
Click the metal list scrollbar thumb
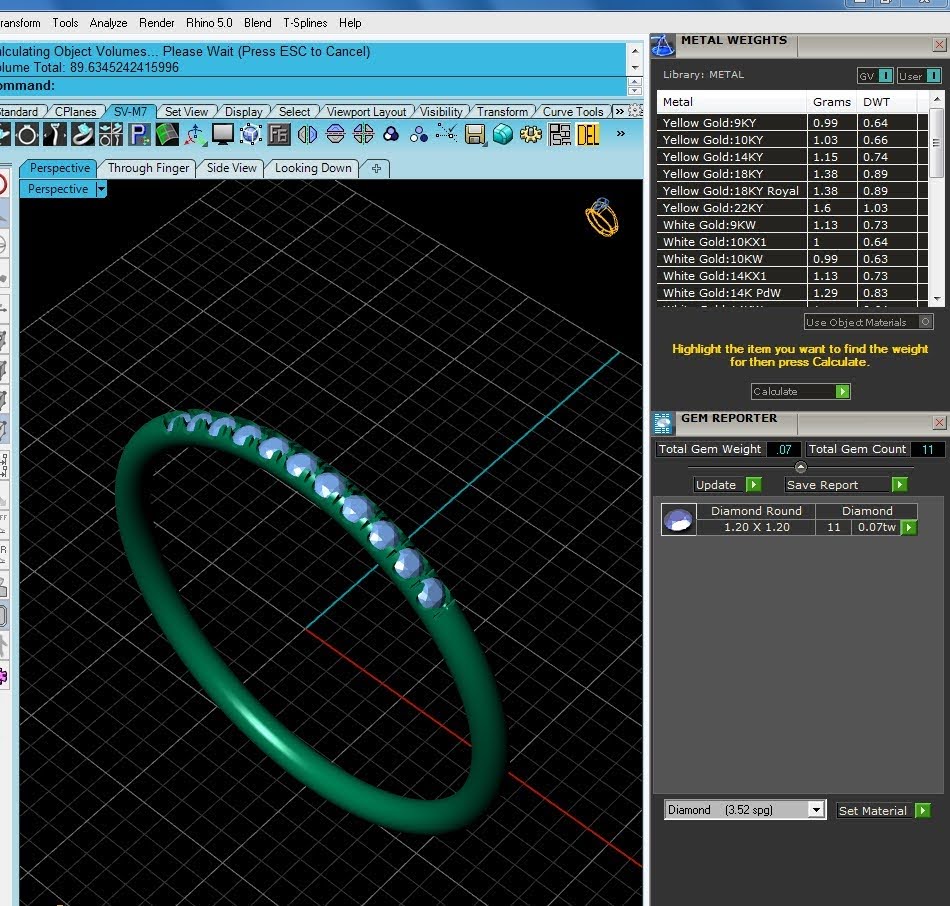[936, 143]
